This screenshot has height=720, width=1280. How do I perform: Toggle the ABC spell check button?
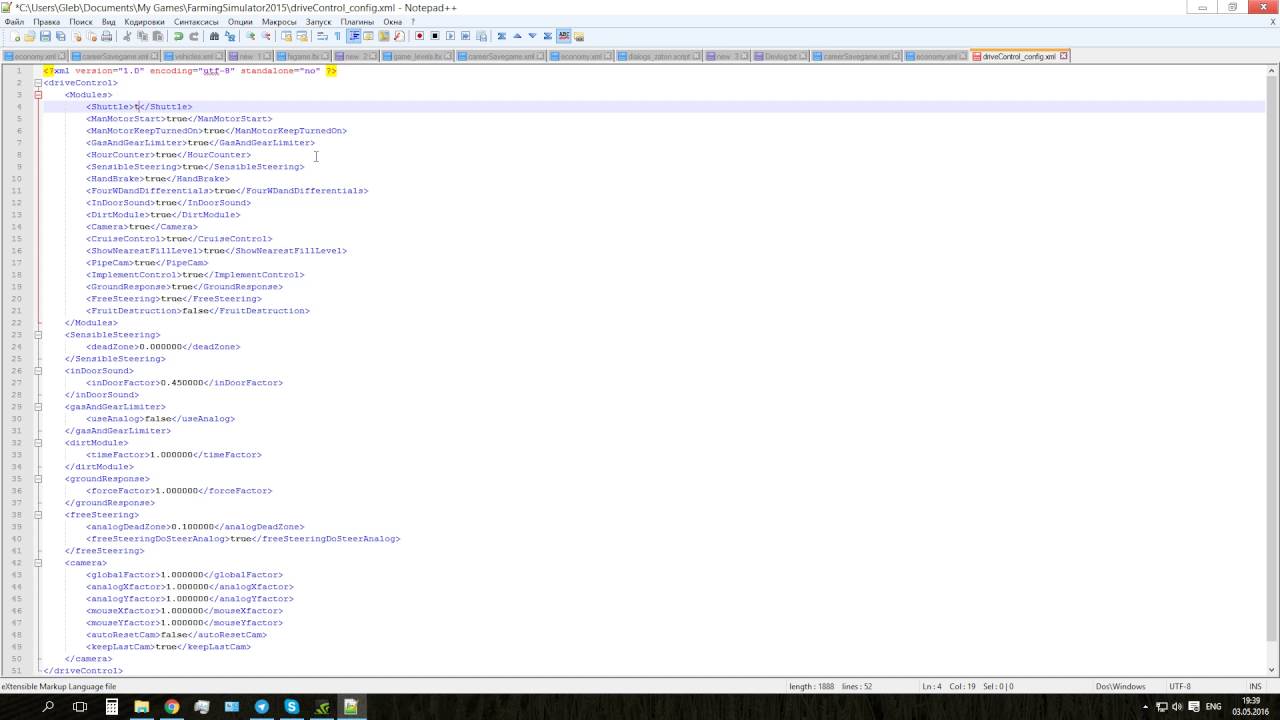tap(564, 36)
